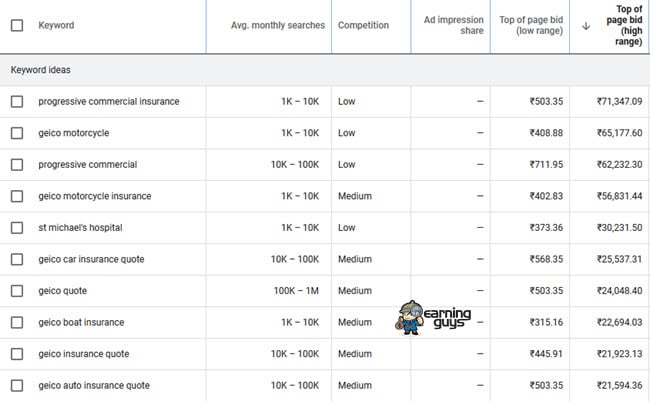Sort by Competition column header
This screenshot has width=650, height=401.
364,25
